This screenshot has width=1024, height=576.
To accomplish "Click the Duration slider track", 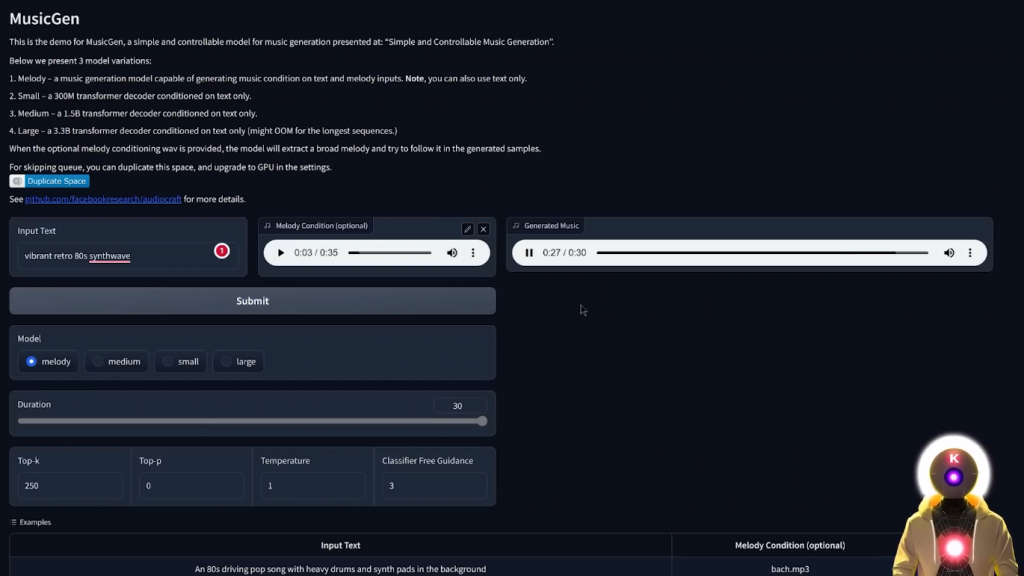I will (252, 421).
